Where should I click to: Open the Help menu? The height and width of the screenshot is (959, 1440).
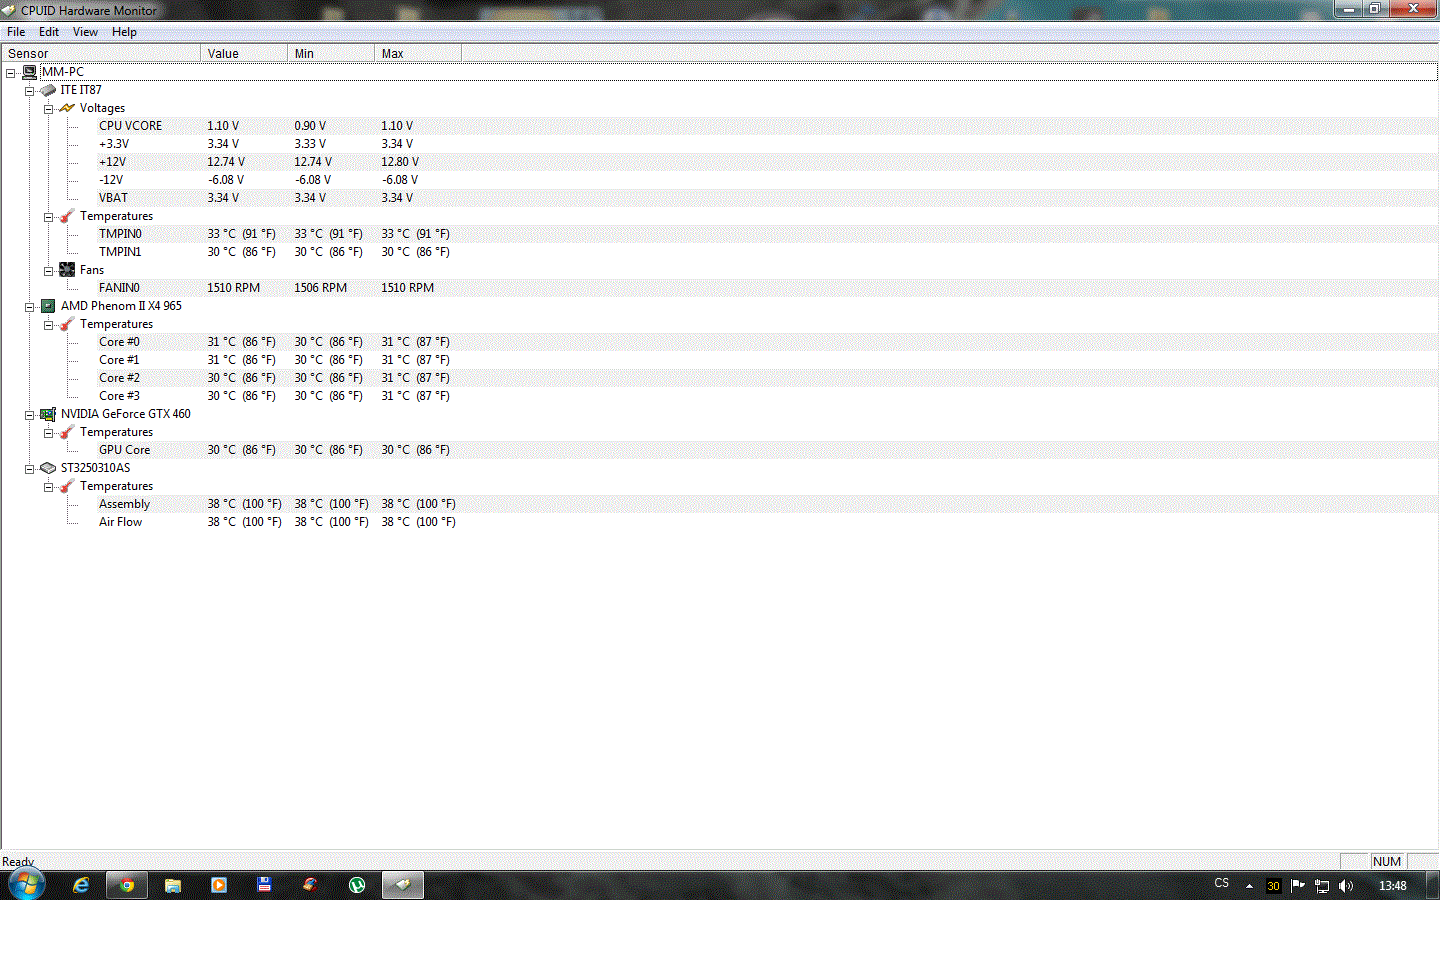(124, 32)
